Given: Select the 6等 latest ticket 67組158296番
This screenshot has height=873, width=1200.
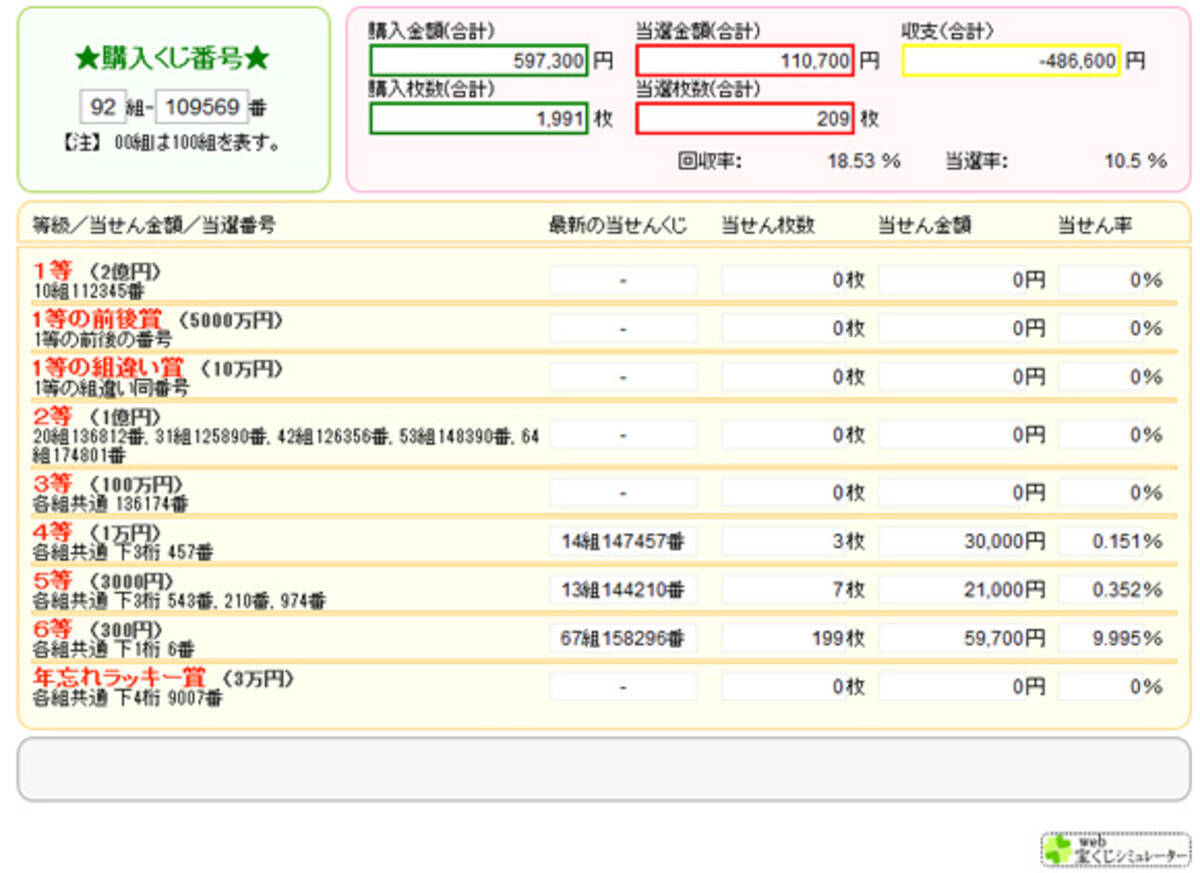Looking at the screenshot, I should [623, 638].
